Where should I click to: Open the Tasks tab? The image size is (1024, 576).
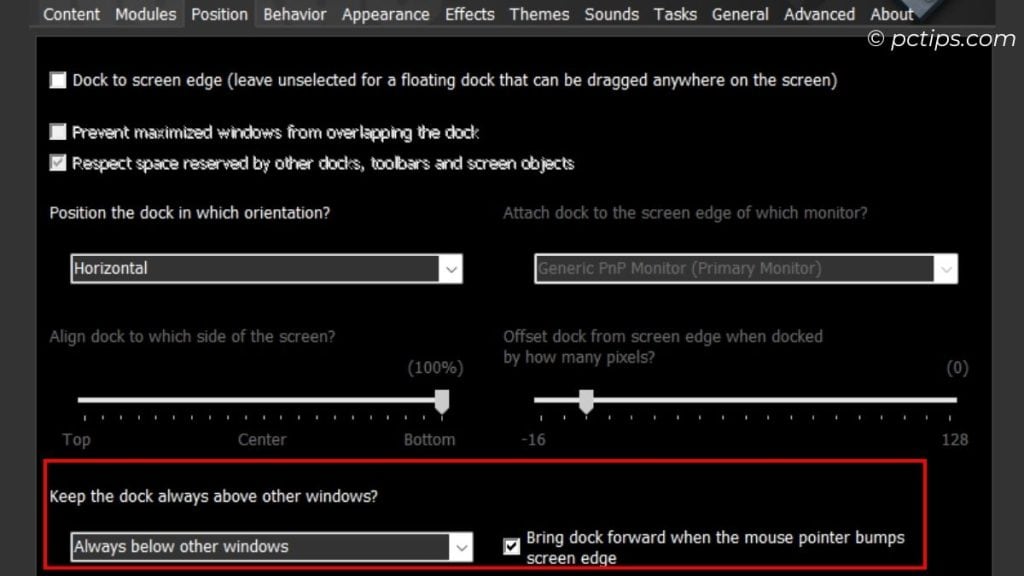click(674, 14)
